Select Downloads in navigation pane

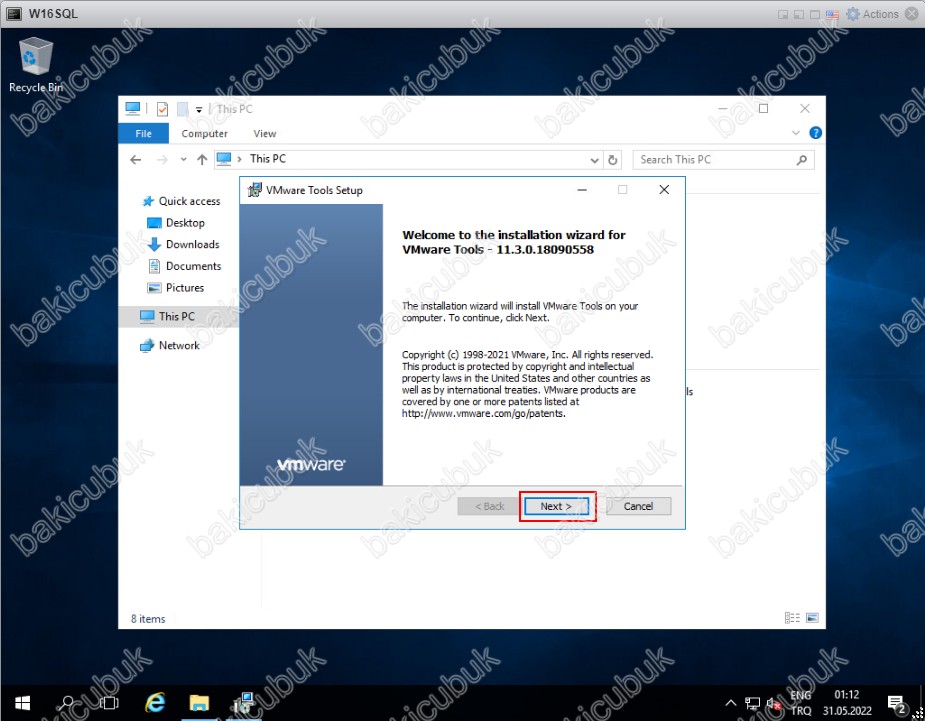click(x=183, y=244)
